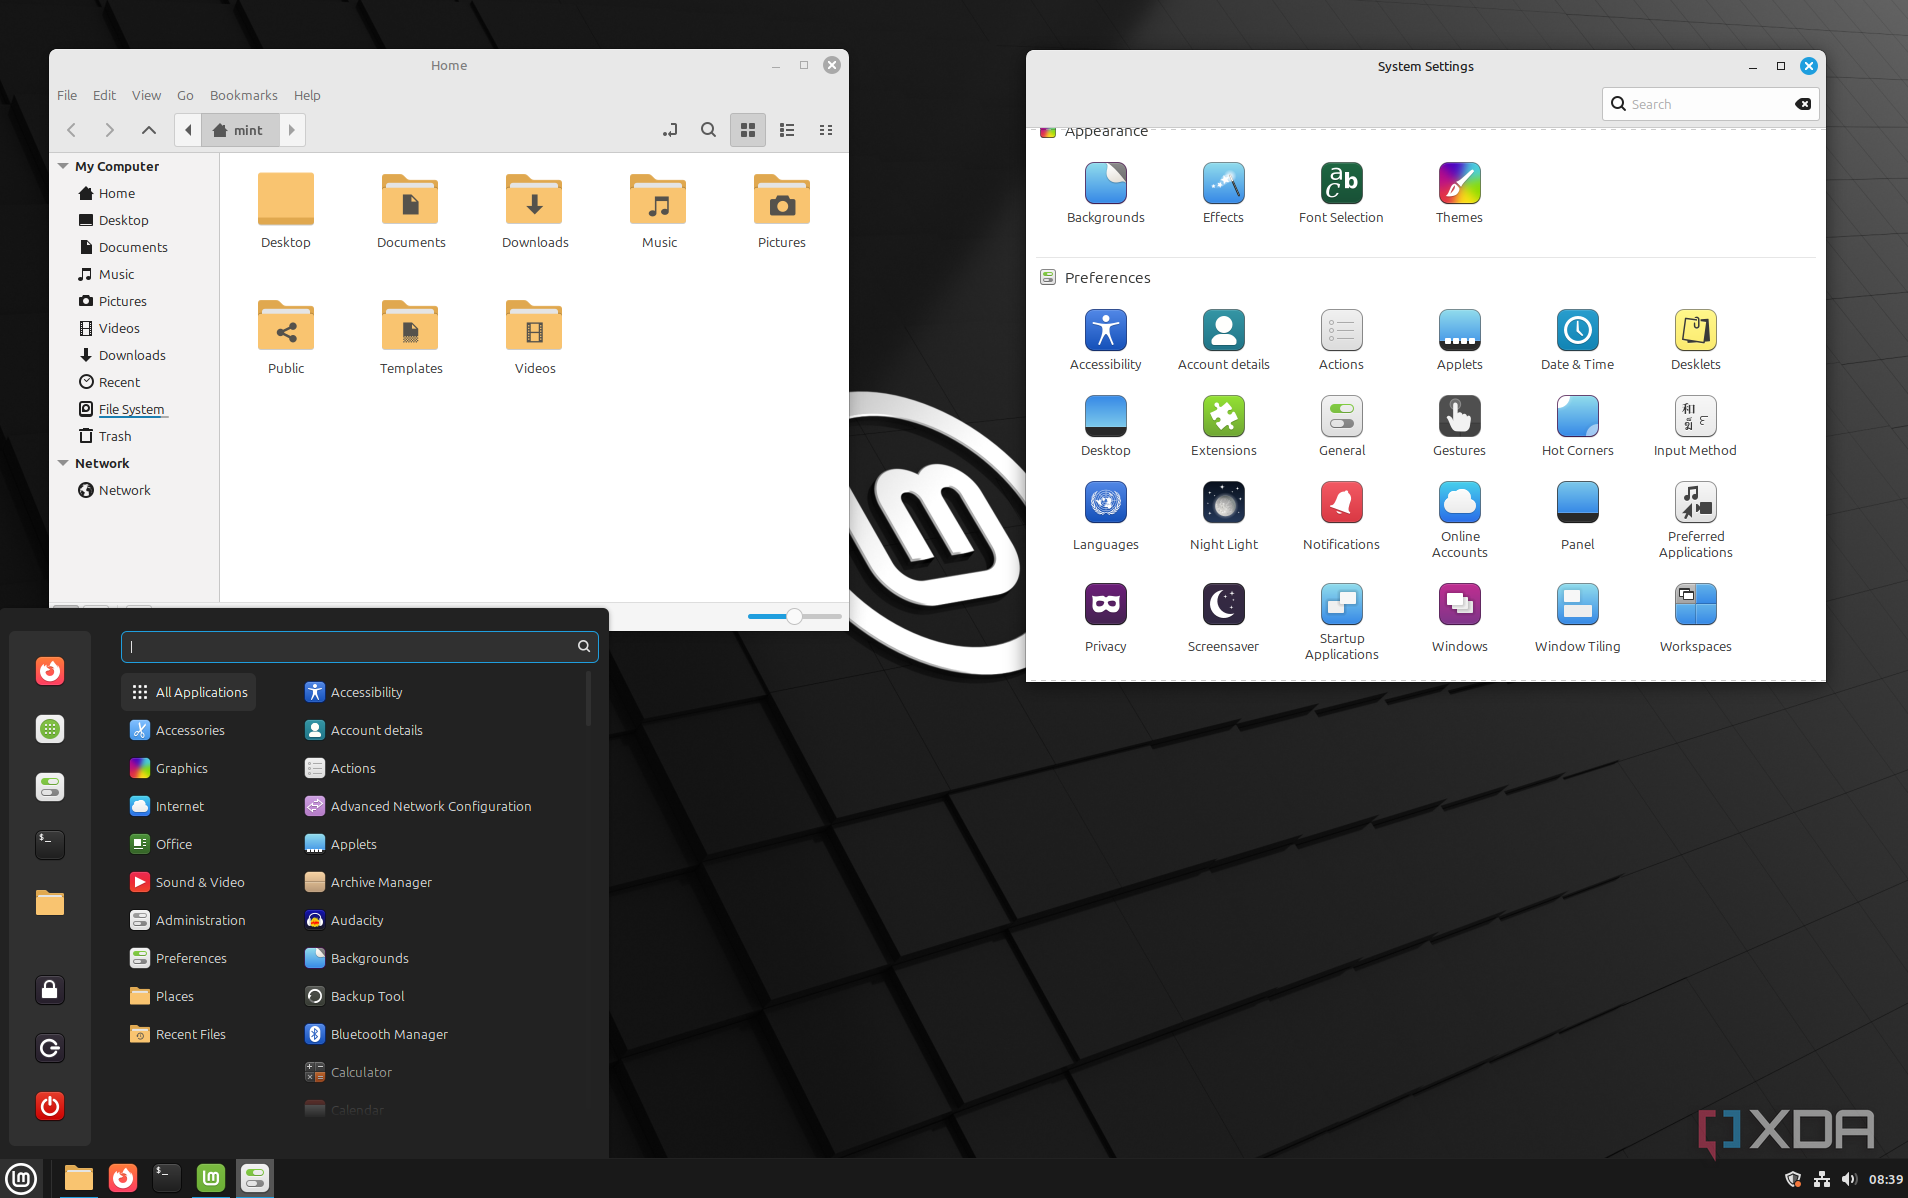Open Account details in System Settings
Screen dimensions: 1908x1198
pyautogui.click(x=1223, y=340)
